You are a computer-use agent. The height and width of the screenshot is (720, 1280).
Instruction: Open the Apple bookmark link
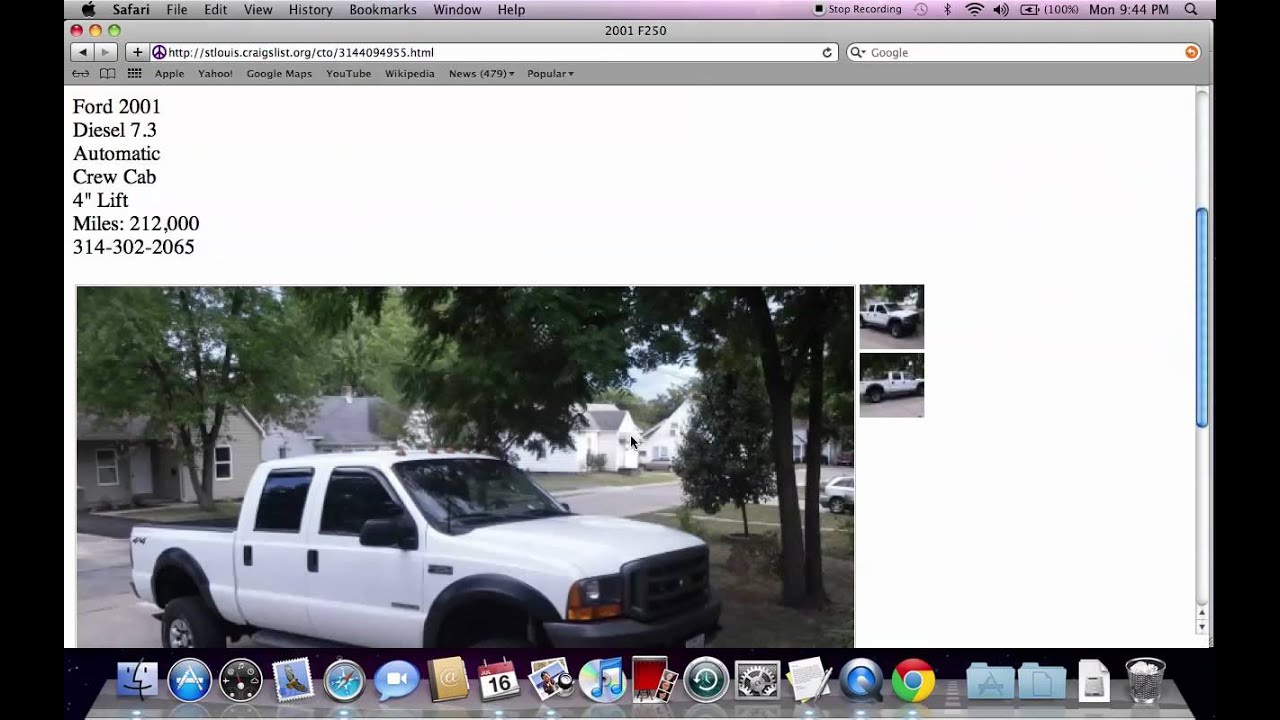(x=169, y=73)
